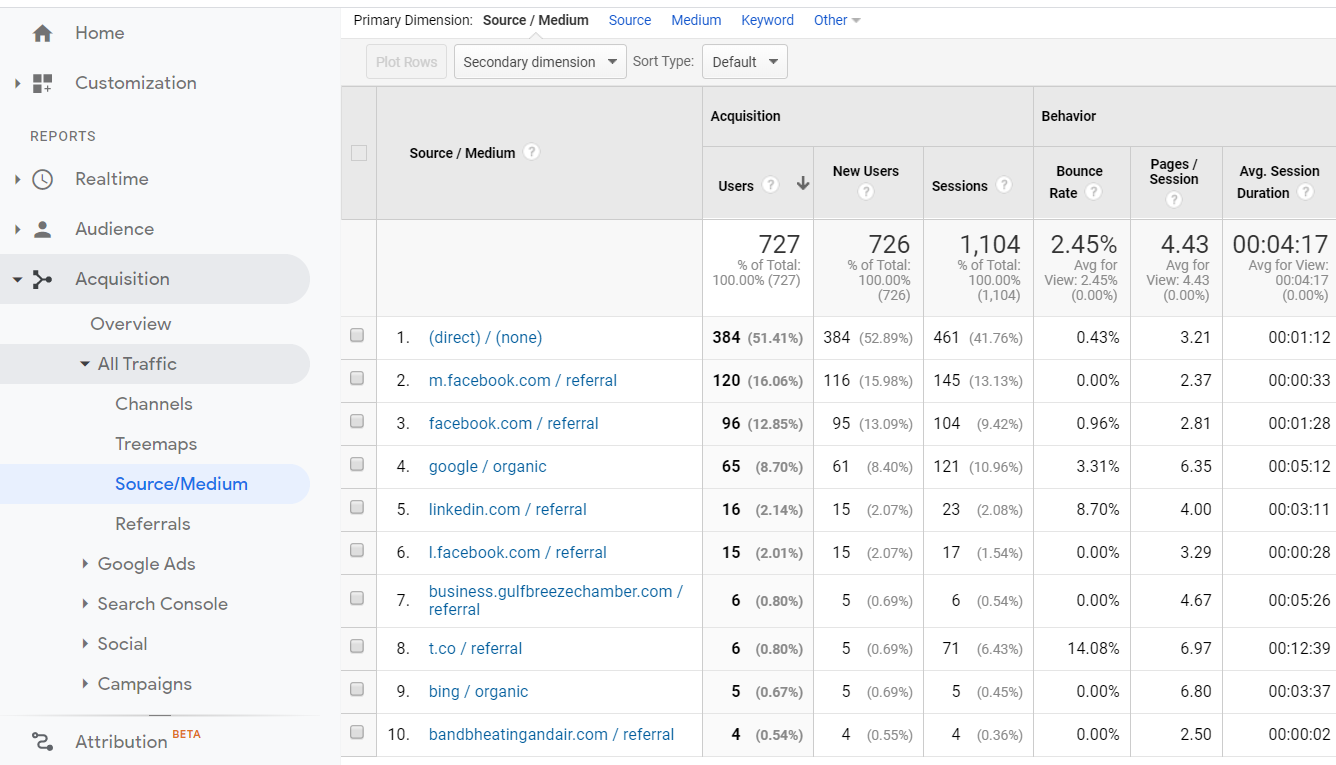Expand the Social submenu arrow
Screen dimensions: 1336x765
click(85, 644)
